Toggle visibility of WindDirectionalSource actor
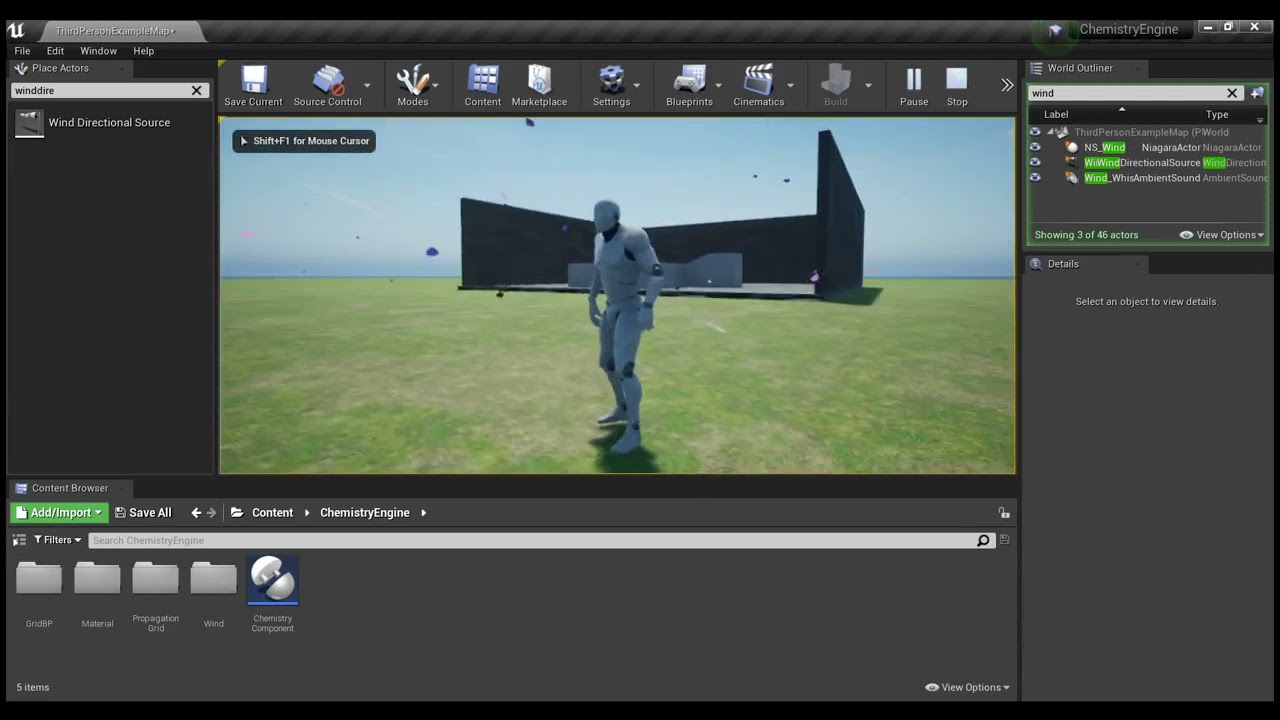Viewport: 1280px width, 720px height. pyautogui.click(x=1035, y=162)
